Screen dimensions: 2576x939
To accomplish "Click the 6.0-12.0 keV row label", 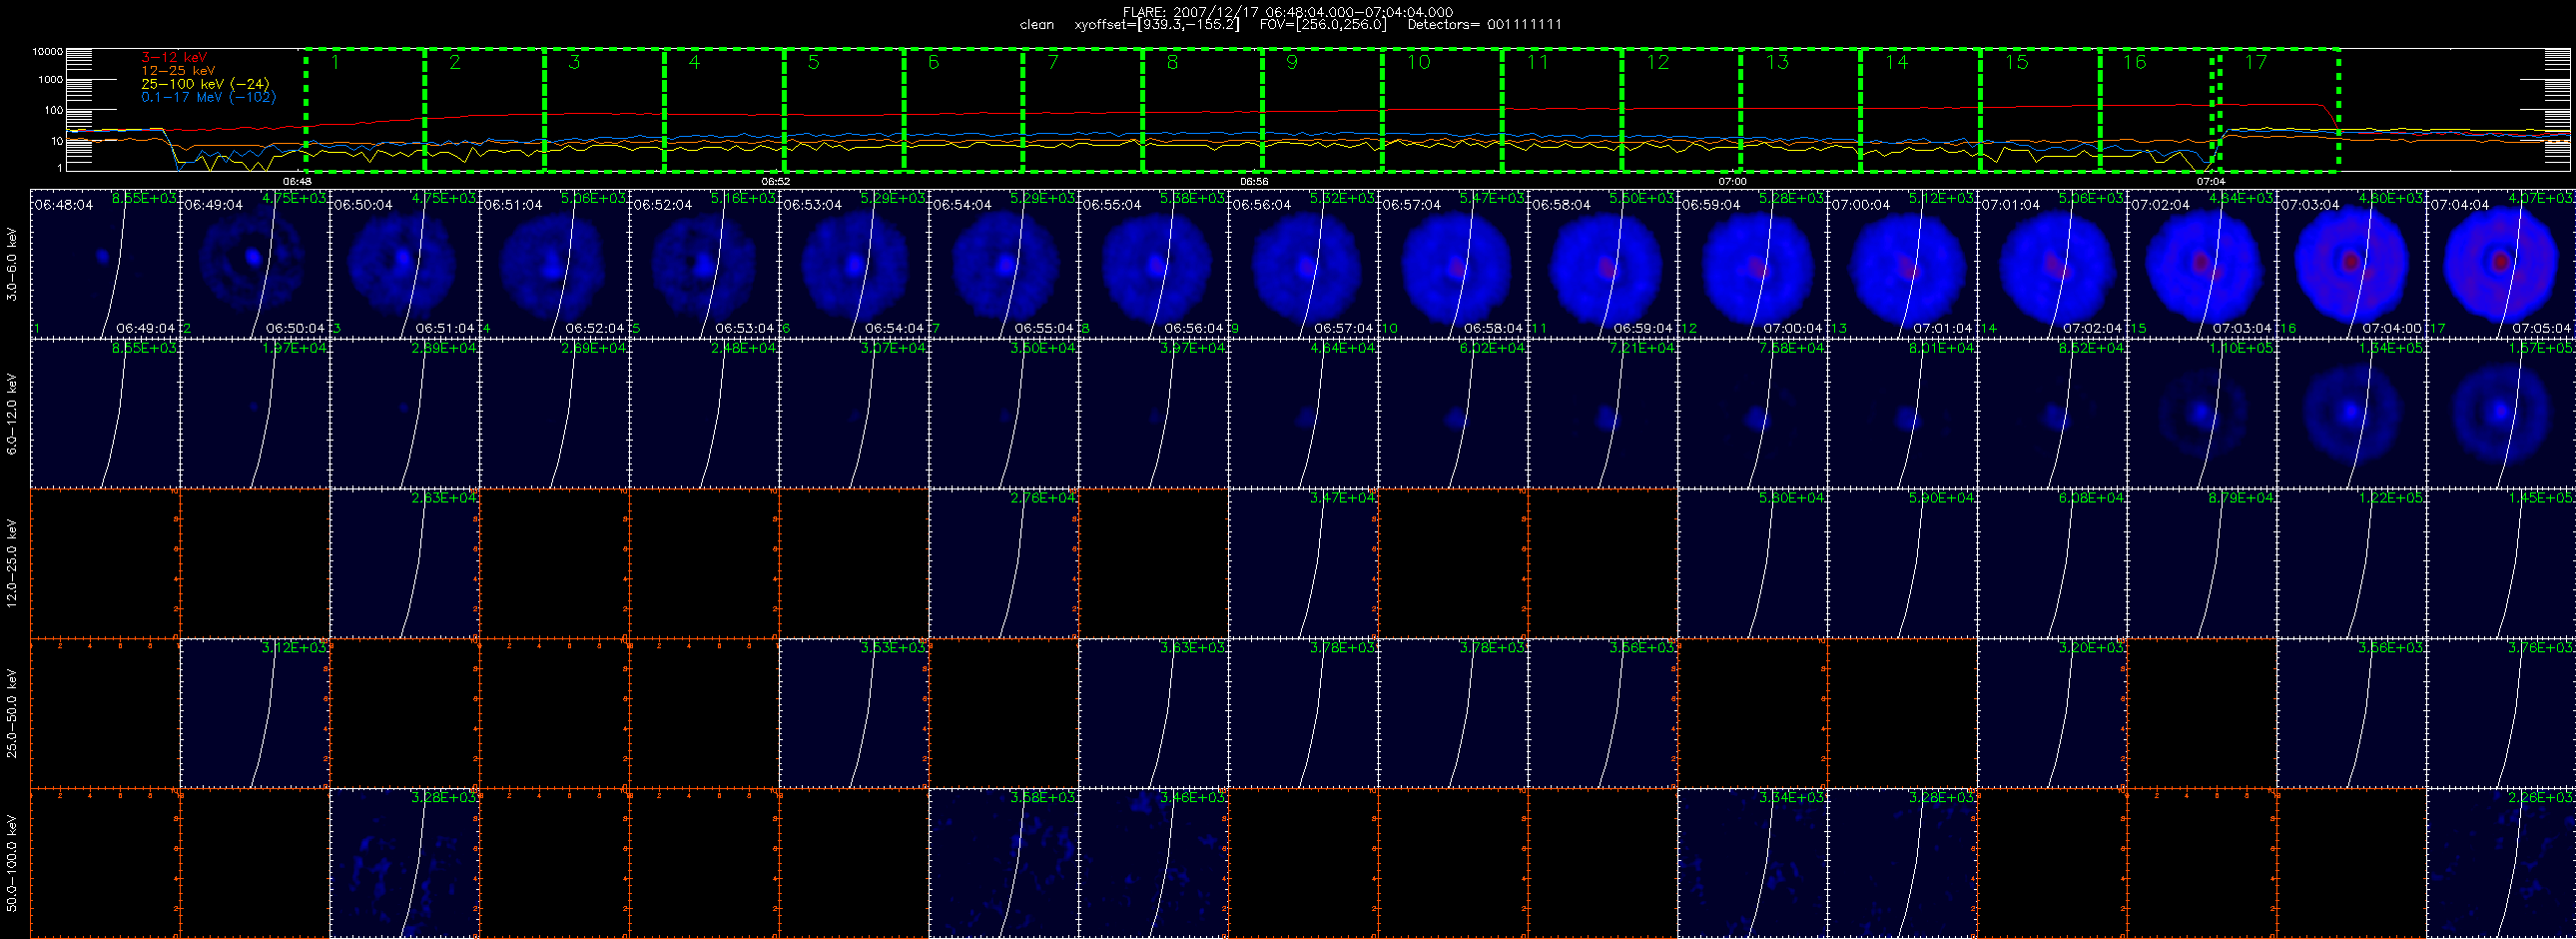I will pos(12,414).
